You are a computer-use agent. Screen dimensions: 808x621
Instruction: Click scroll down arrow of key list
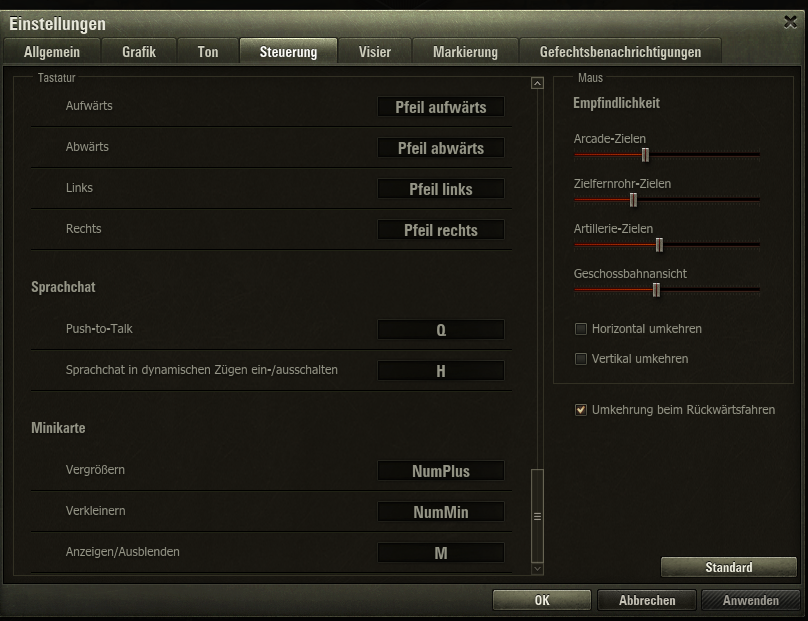(x=537, y=568)
